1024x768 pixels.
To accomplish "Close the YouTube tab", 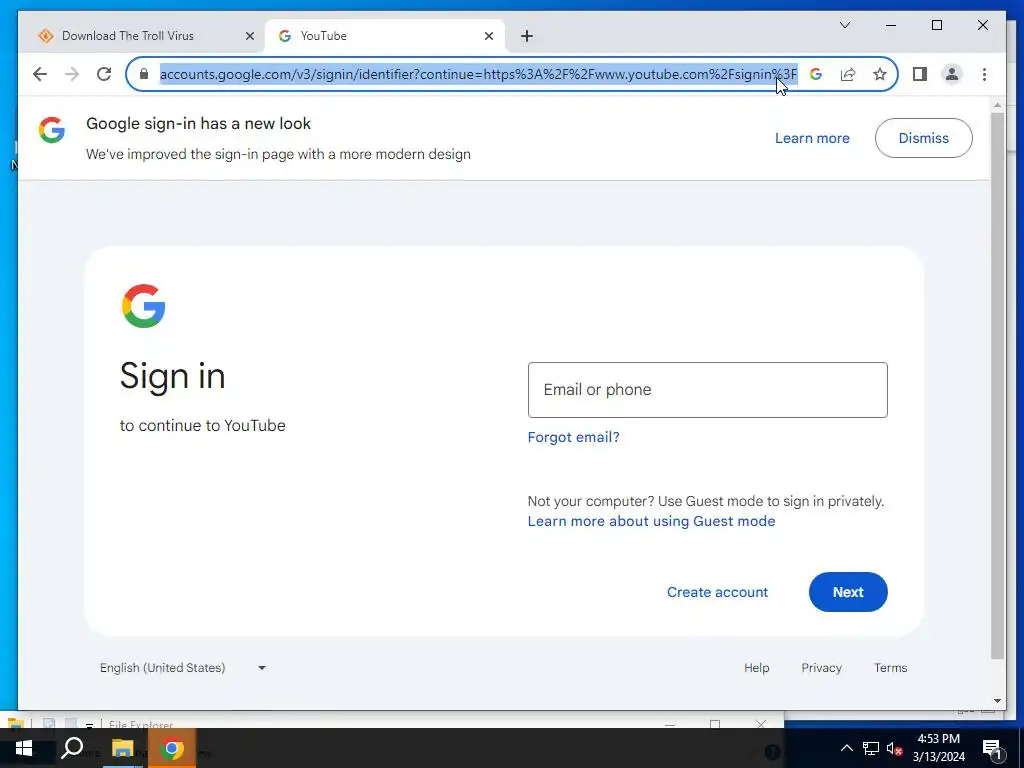I will (x=488, y=36).
